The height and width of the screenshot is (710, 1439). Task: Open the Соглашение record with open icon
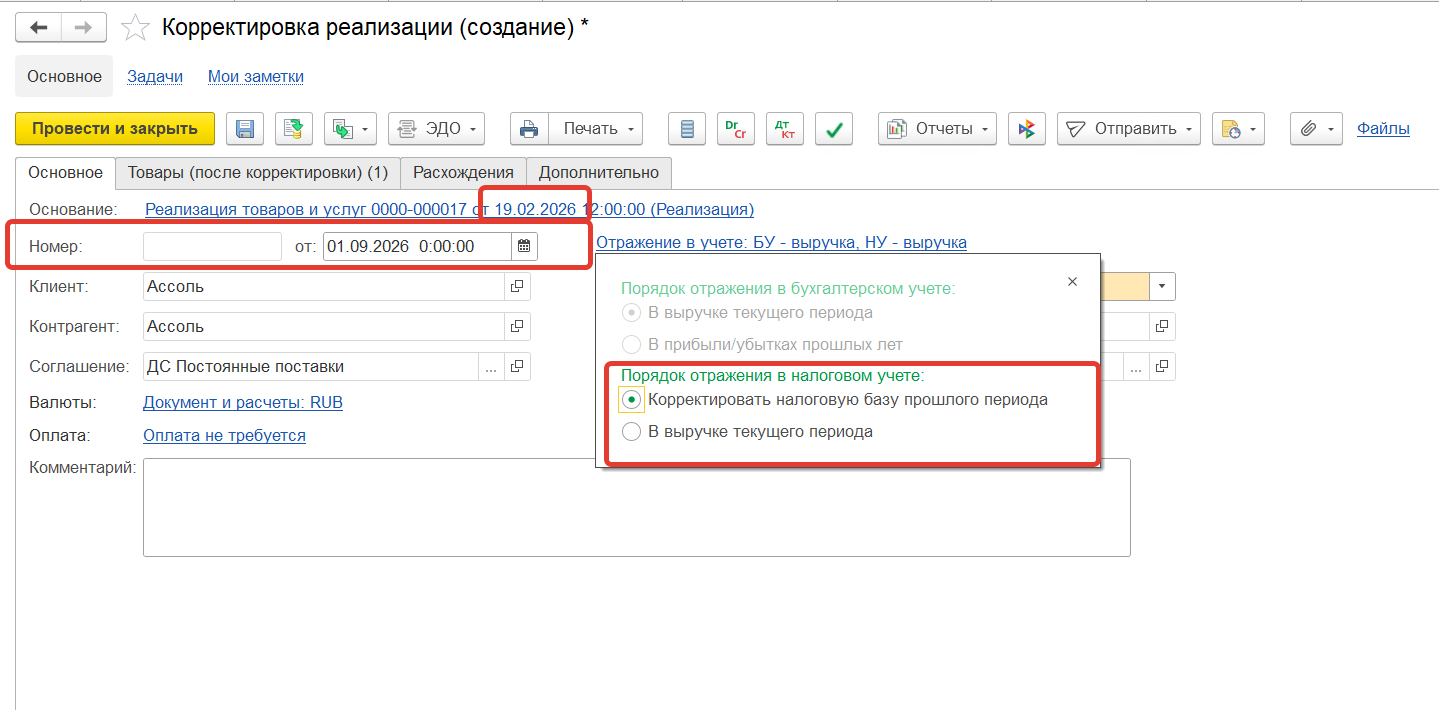(517, 367)
